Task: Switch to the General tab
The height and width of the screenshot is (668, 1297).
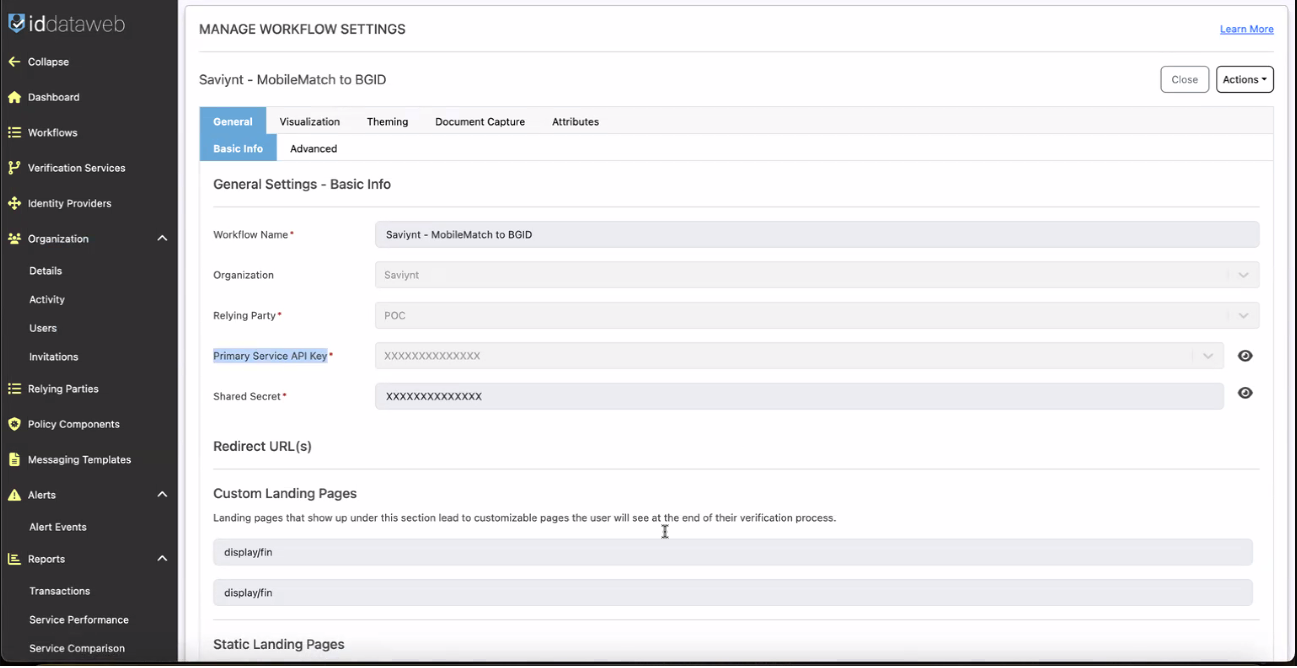Action: 233,122
